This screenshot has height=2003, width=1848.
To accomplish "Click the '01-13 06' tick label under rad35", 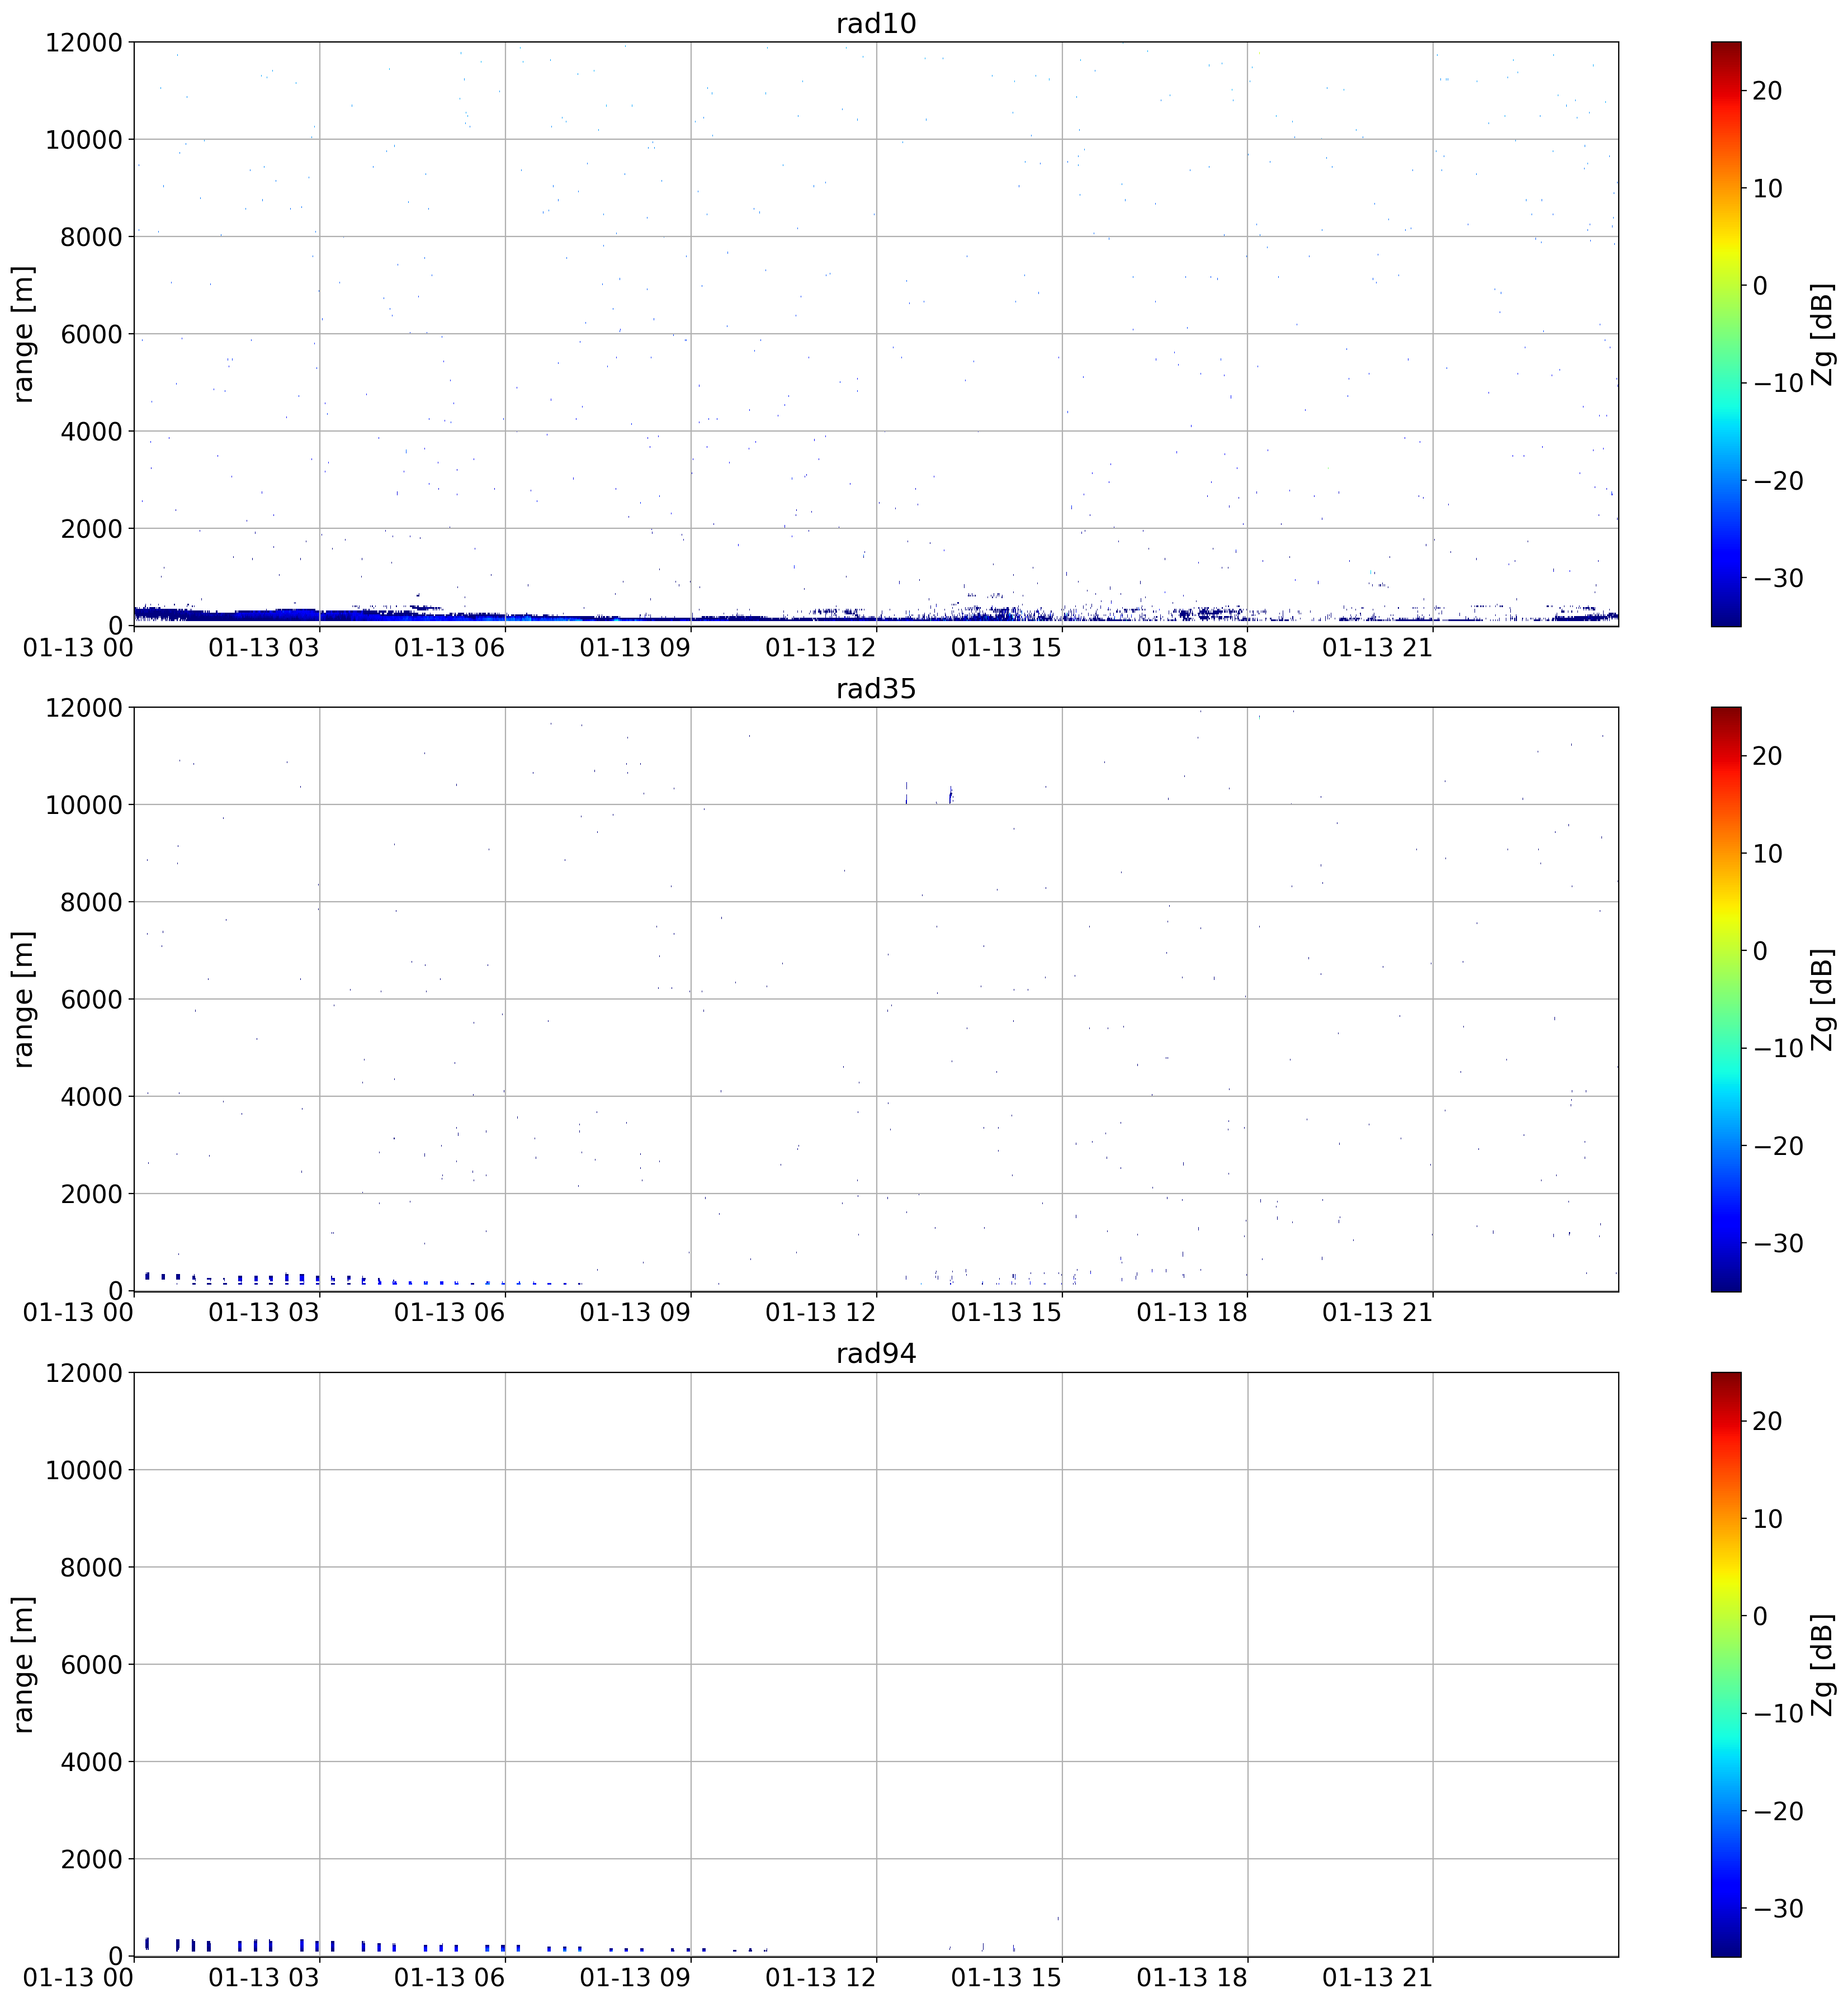I will pos(450,1313).
